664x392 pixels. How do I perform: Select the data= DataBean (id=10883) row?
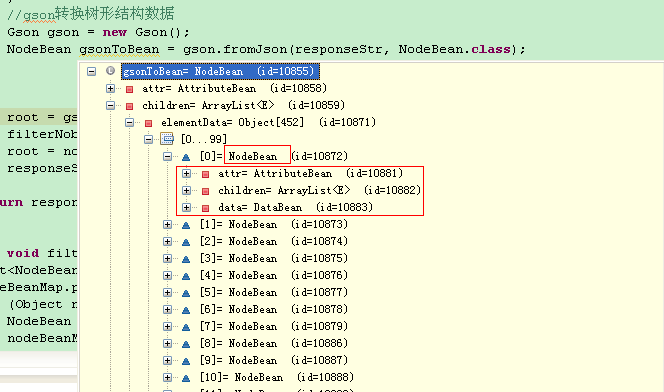(296, 207)
